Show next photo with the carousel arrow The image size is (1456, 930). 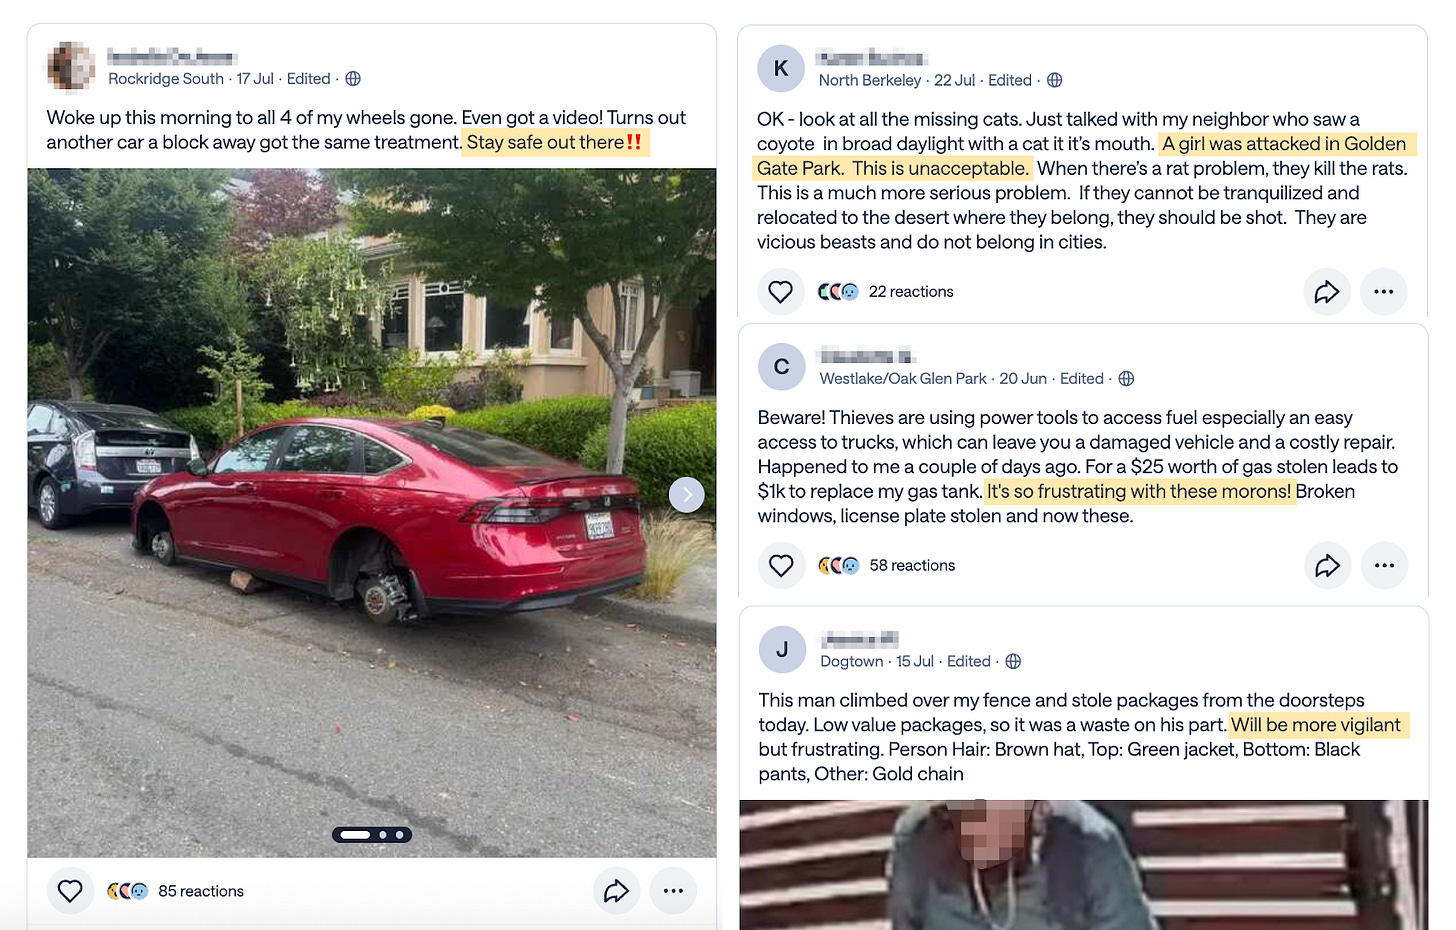(x=687, y=494)
